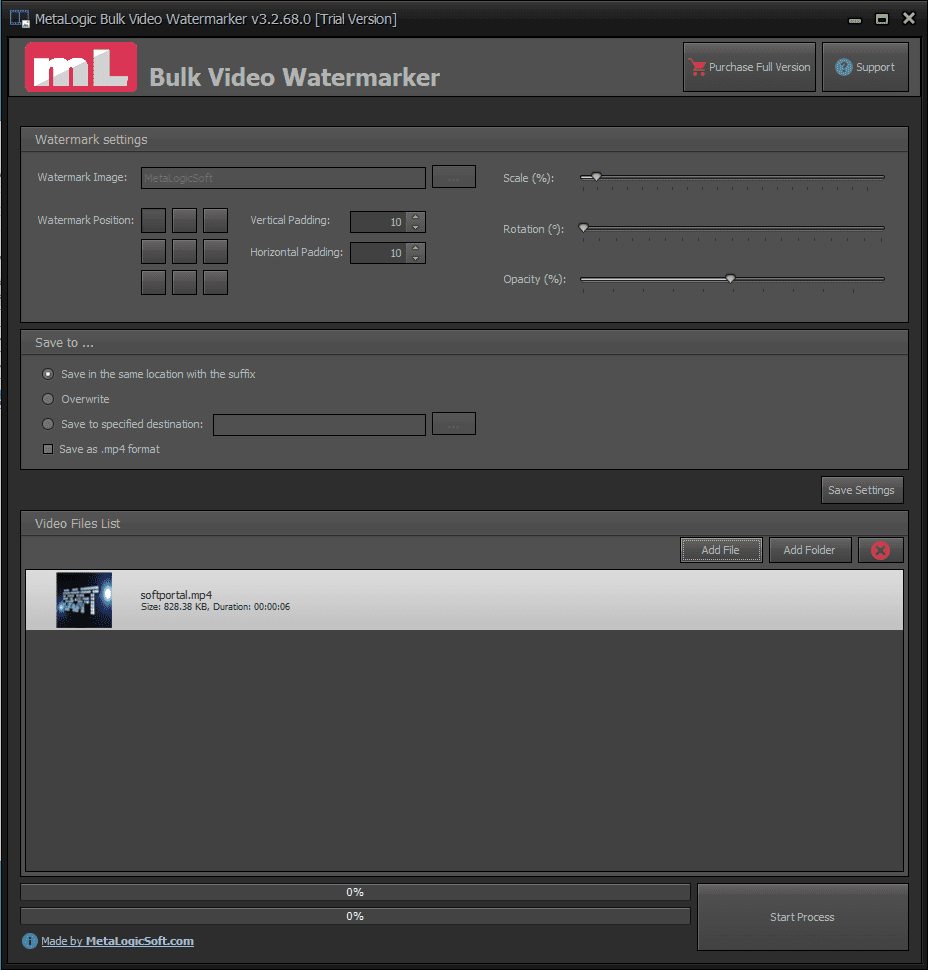
Task: Click the Horizontal Padding value field
Action: point(379,253)
